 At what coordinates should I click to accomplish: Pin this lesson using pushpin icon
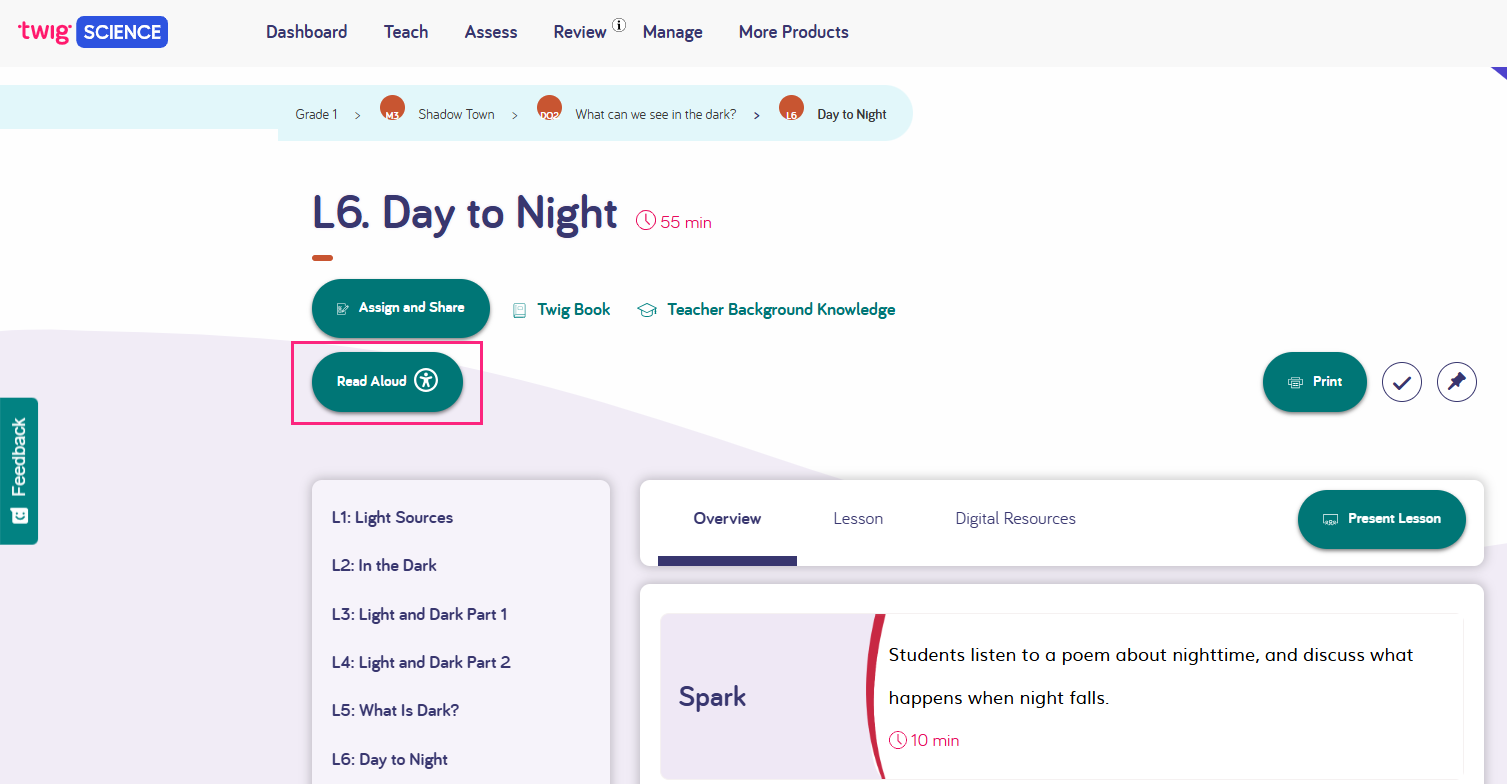click(1456, 382)
